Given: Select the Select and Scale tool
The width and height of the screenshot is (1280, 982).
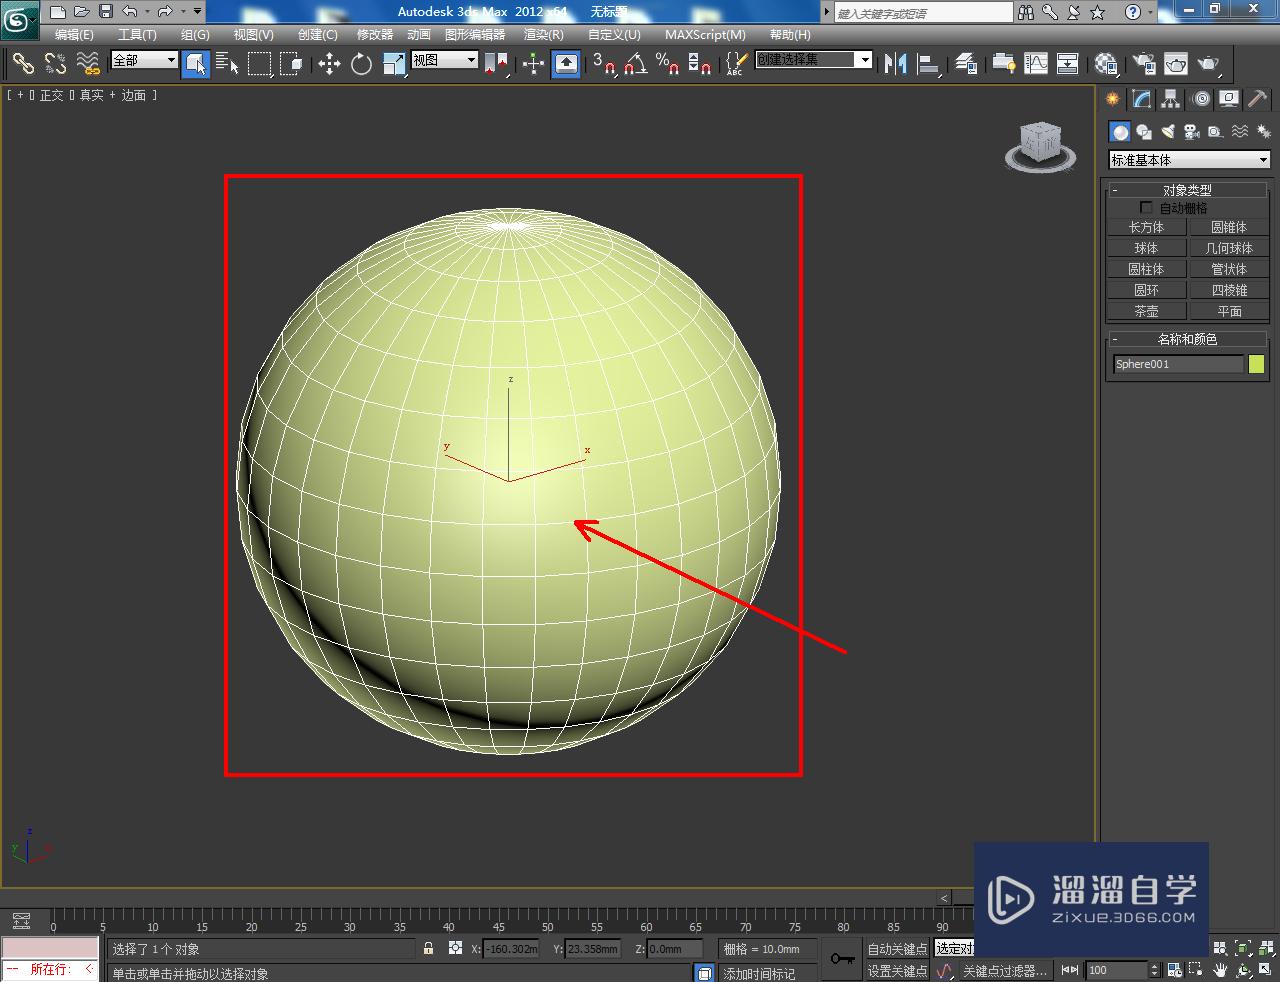Looking at the screenshot, I should 394,64.
